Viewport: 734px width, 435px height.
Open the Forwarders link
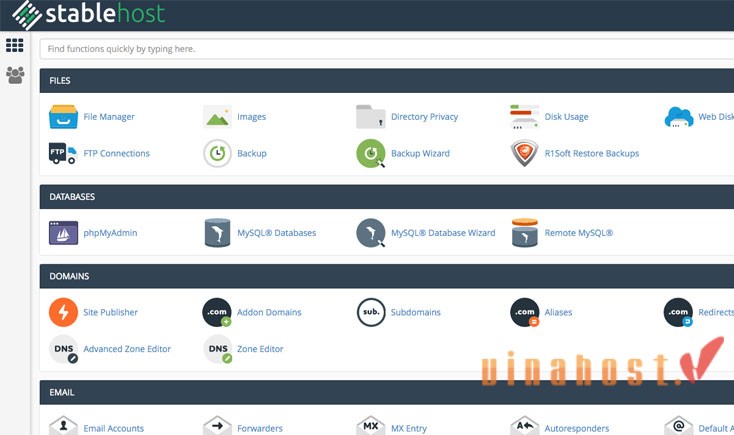click(260, 428)
